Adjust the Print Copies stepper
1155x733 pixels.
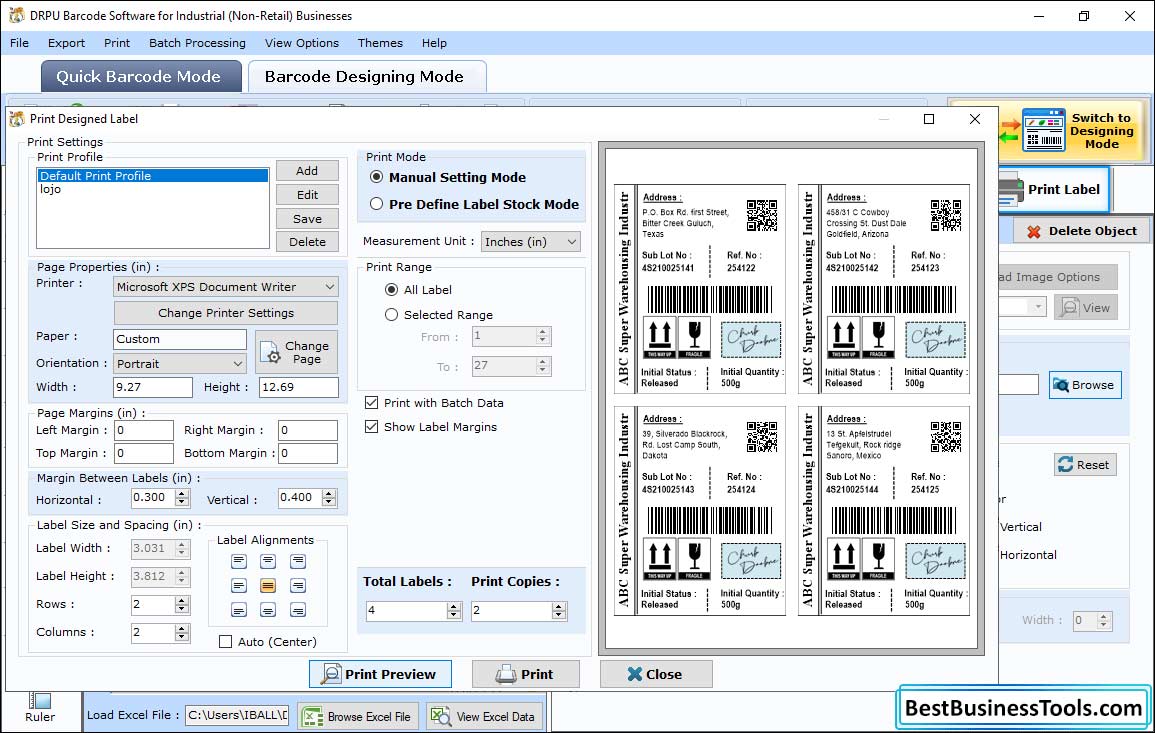[559, 611]
